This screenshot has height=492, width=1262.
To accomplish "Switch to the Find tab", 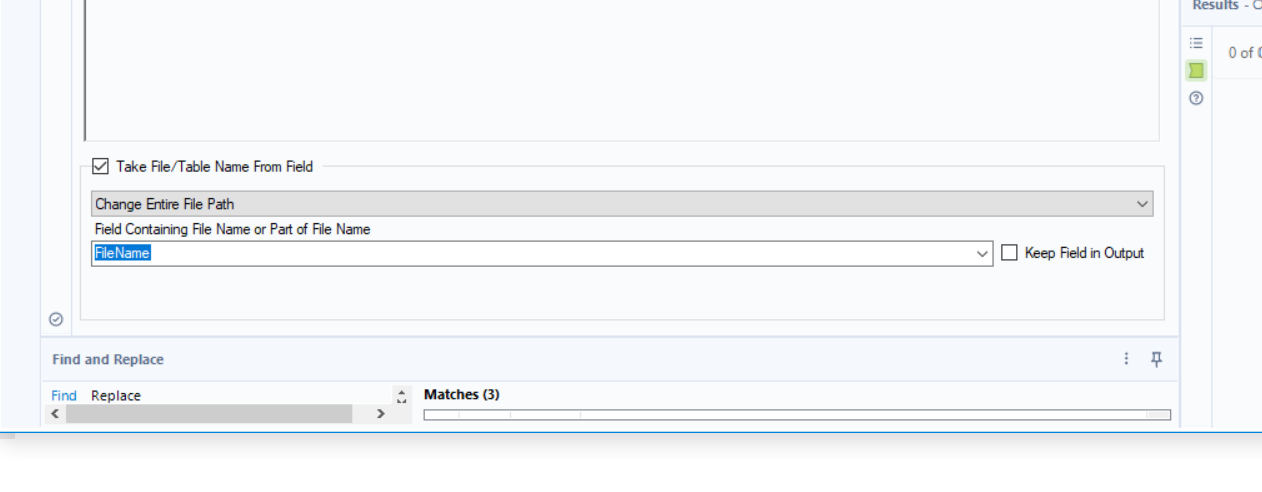I will (x=64, y=396).
